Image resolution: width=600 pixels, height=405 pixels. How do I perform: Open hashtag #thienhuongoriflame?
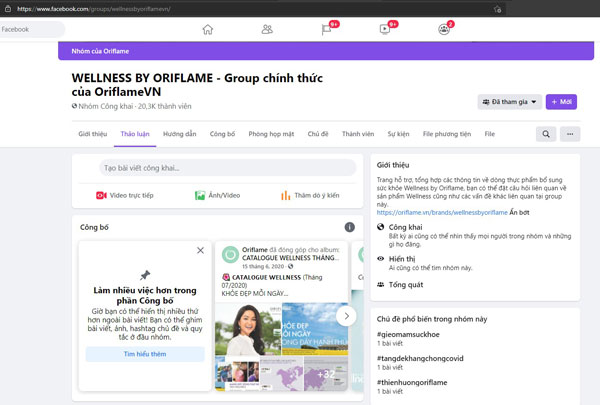(x=412, y=382)
